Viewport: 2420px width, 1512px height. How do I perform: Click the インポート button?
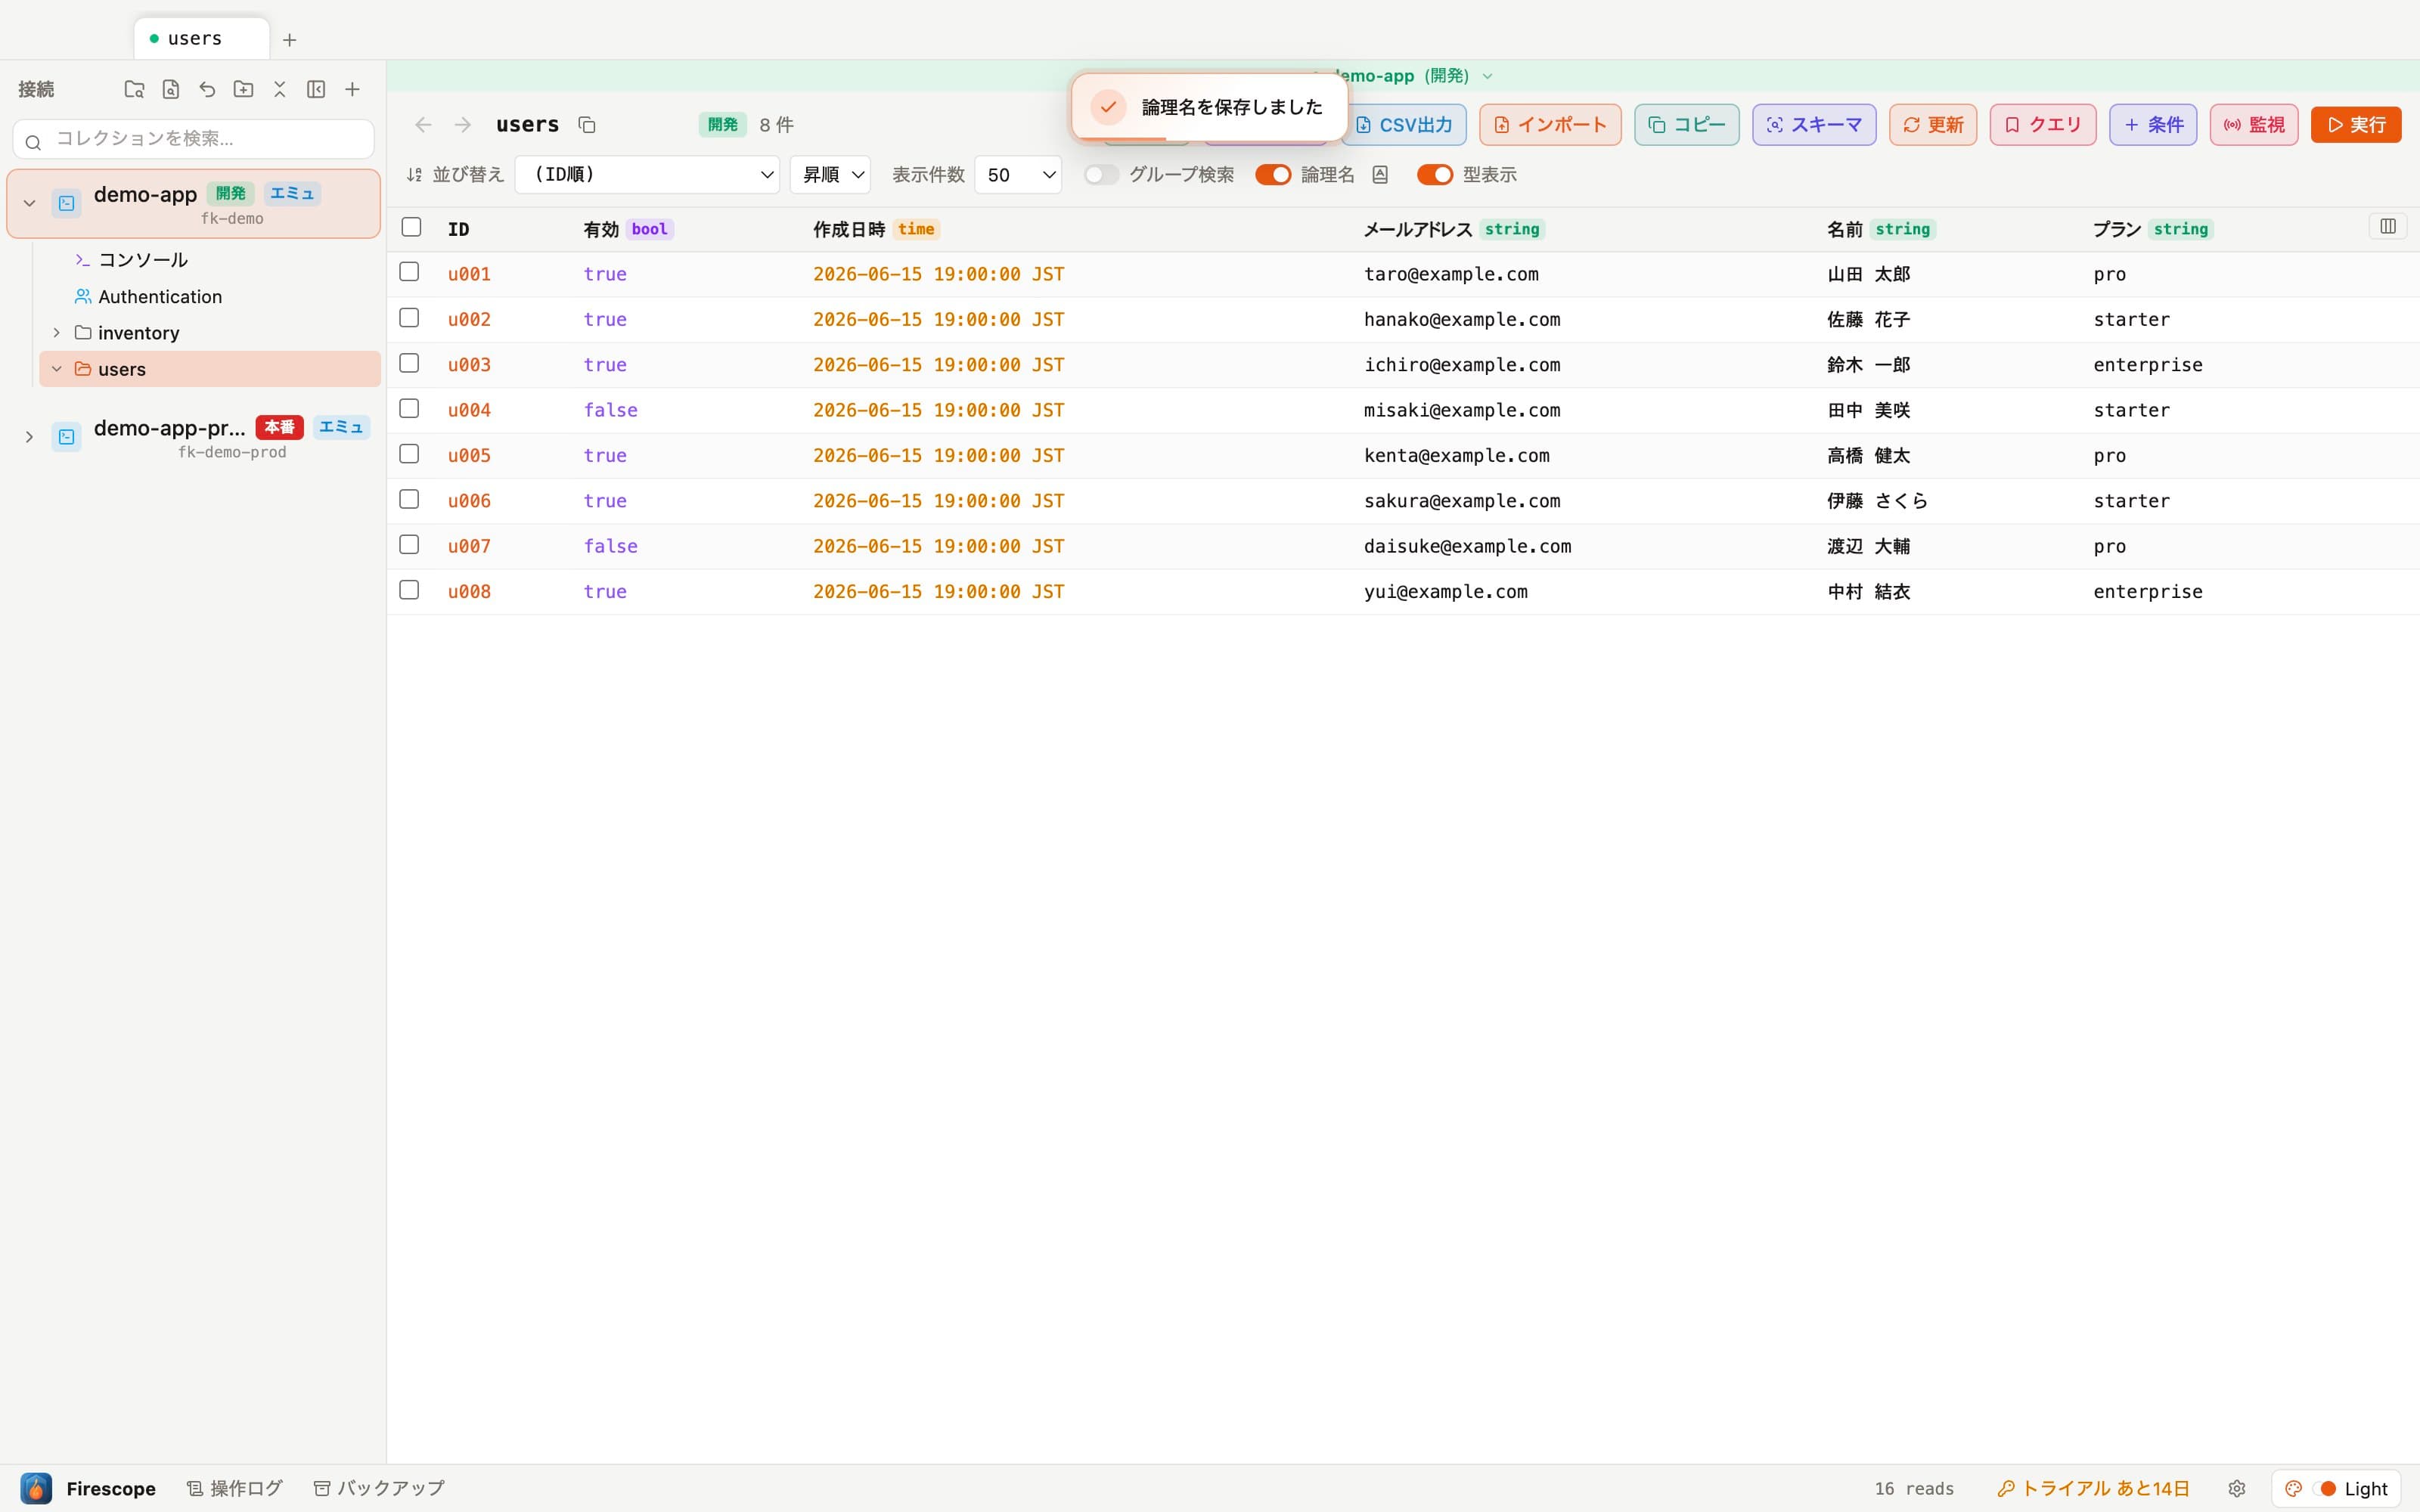1550,125
